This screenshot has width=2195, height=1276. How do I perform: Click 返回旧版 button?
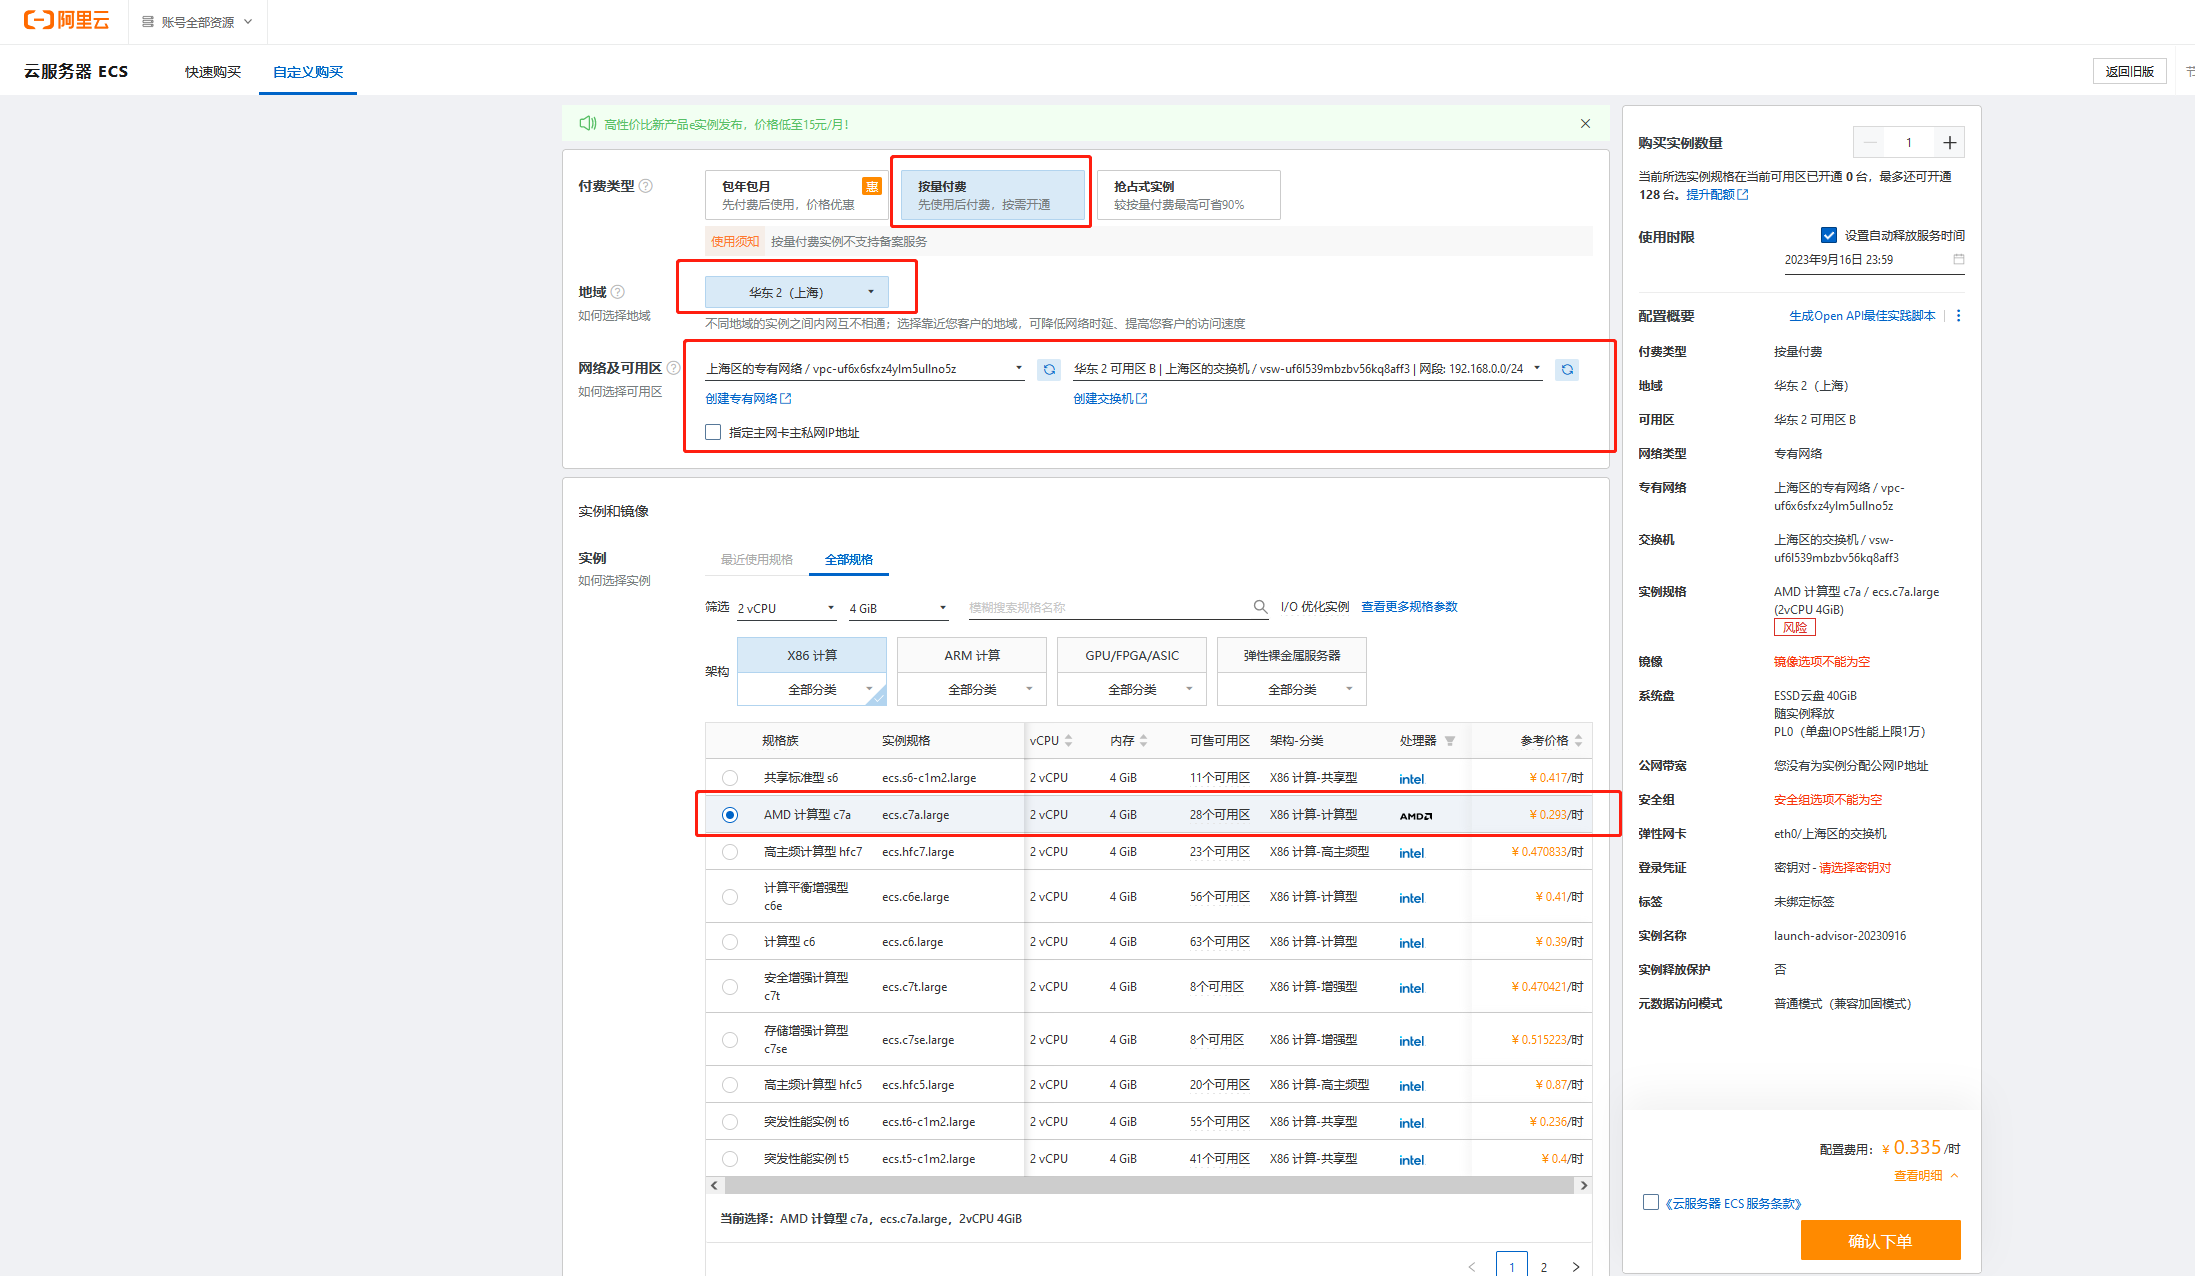click(x=2130, y=71)
